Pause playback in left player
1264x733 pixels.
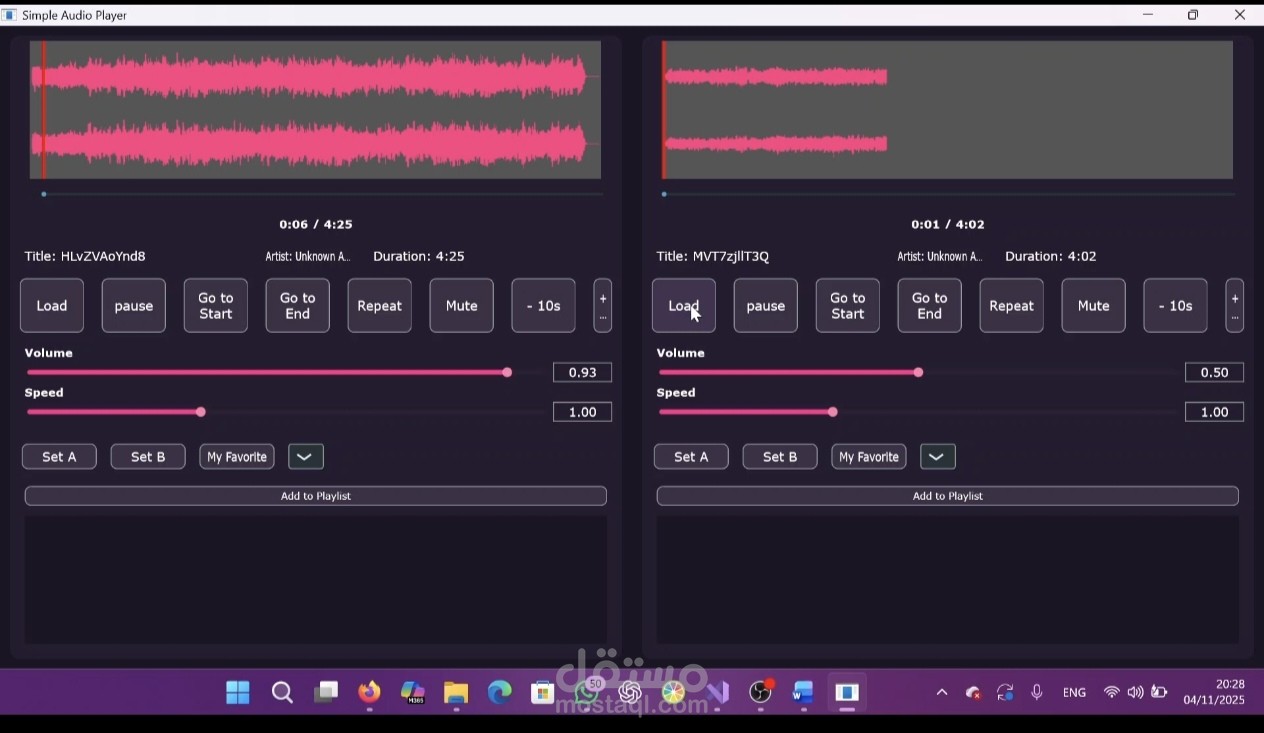tap(134, 306)
